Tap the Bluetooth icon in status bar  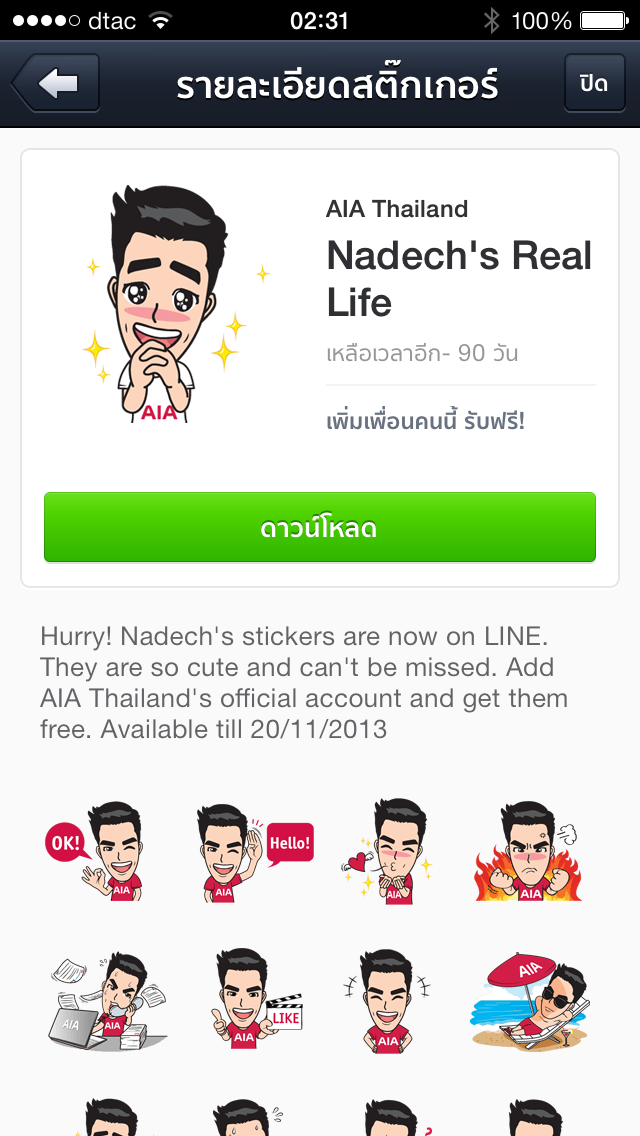[x=491, y=20]
